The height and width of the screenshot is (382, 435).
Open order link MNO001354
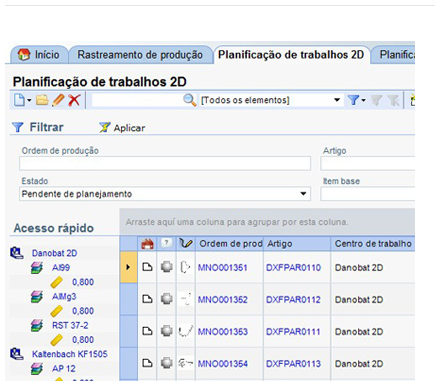coord(223,364)
